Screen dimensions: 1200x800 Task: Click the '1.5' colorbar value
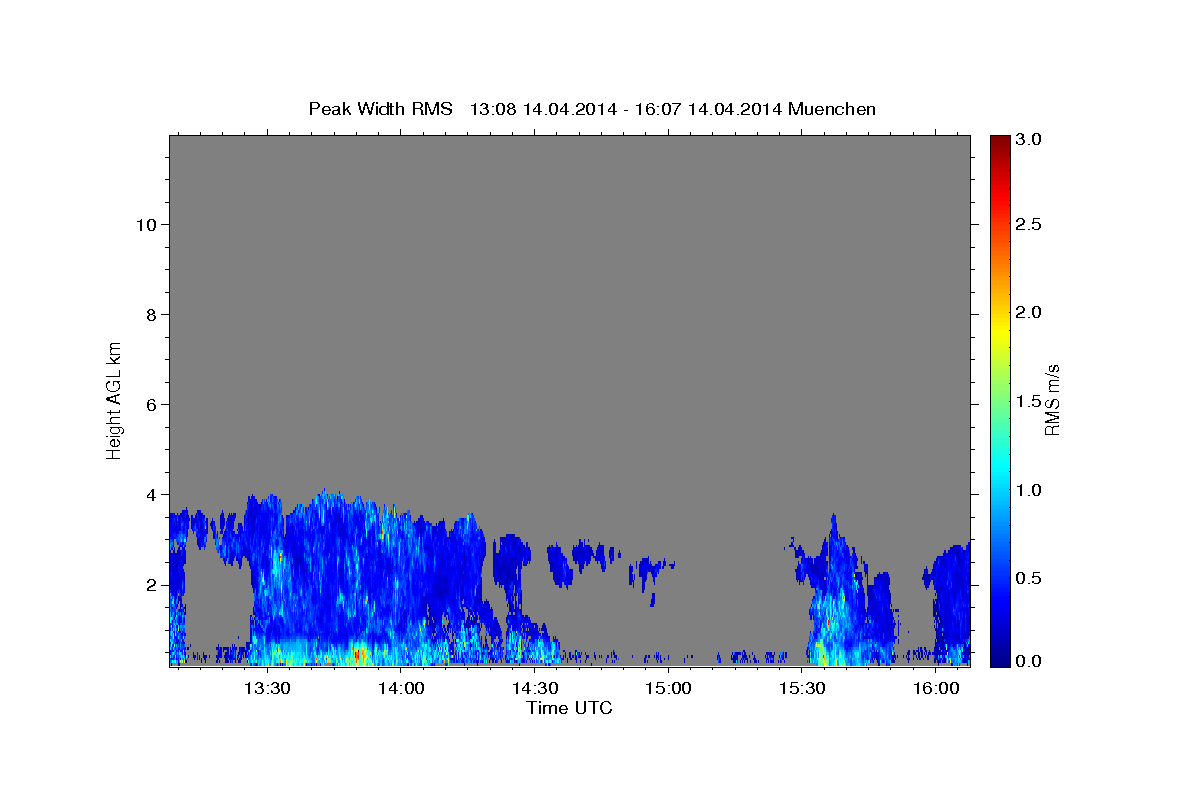click(1027, 401)
